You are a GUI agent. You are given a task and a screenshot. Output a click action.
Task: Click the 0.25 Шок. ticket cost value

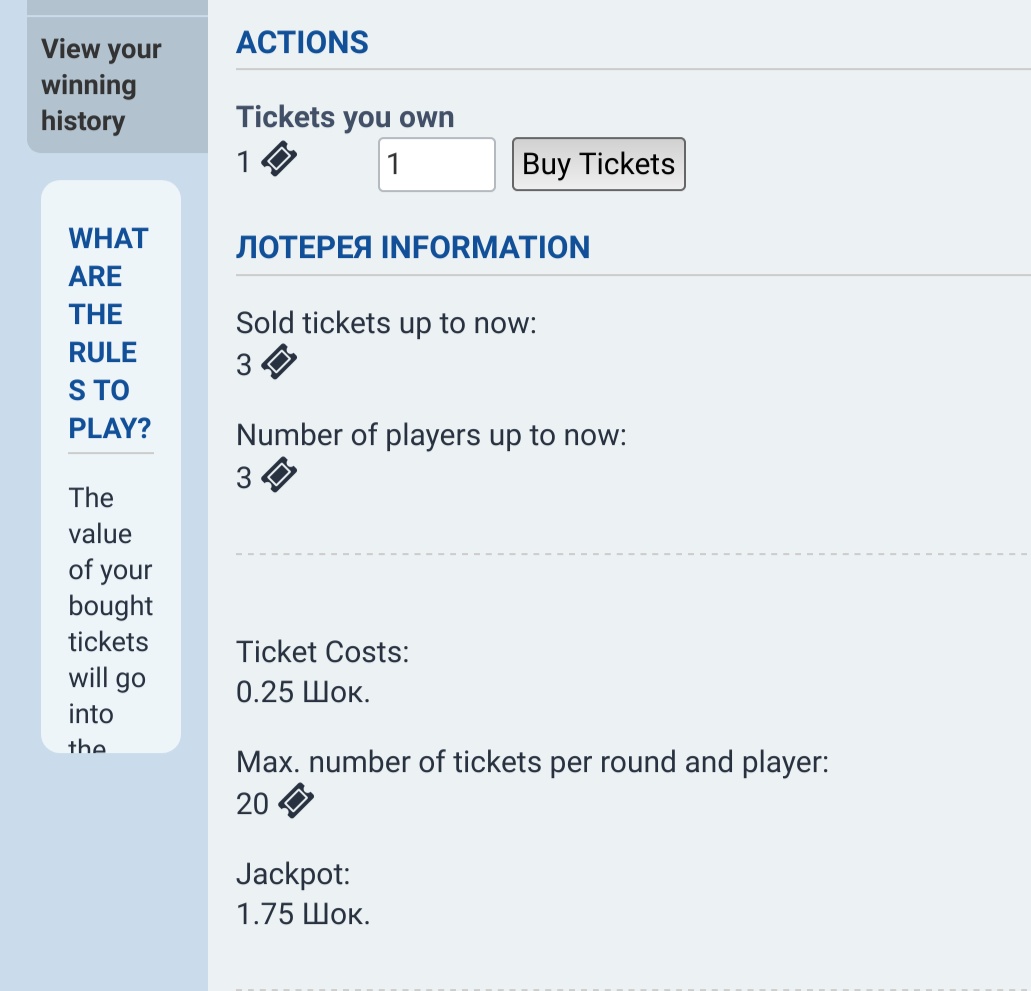pyautogui.click(x=303, y=691)
